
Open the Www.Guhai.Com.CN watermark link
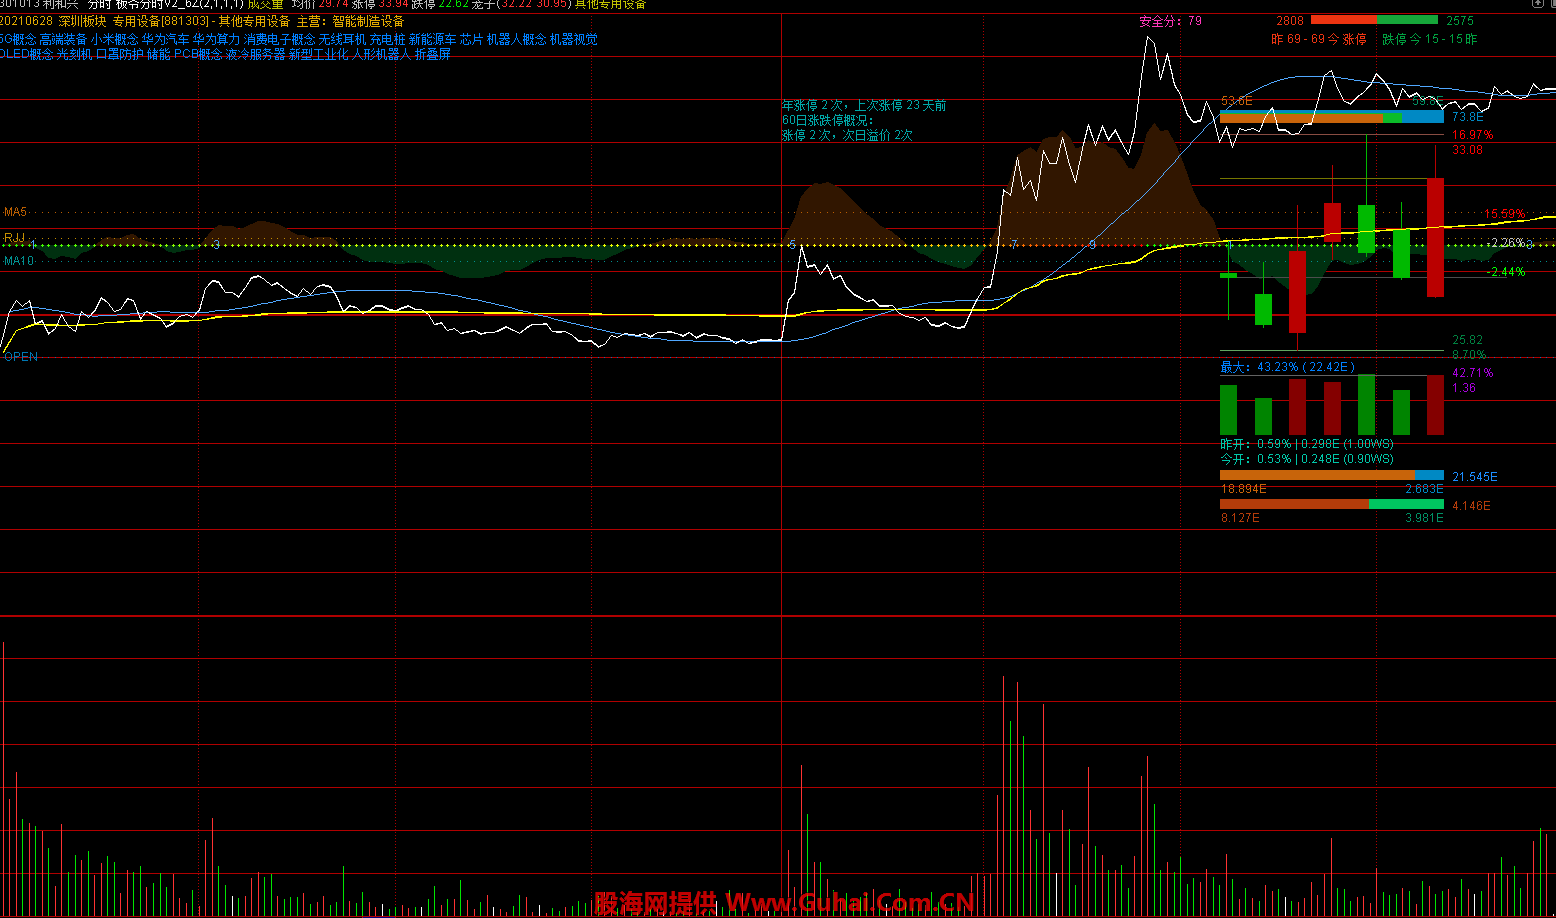(x=850, y=903)
